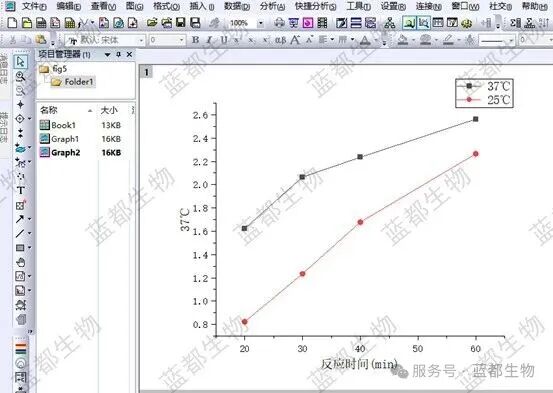The height and width of the screenshot is (393, 553).
Task: Click the layer 1 button on graph
Action: 146,72
